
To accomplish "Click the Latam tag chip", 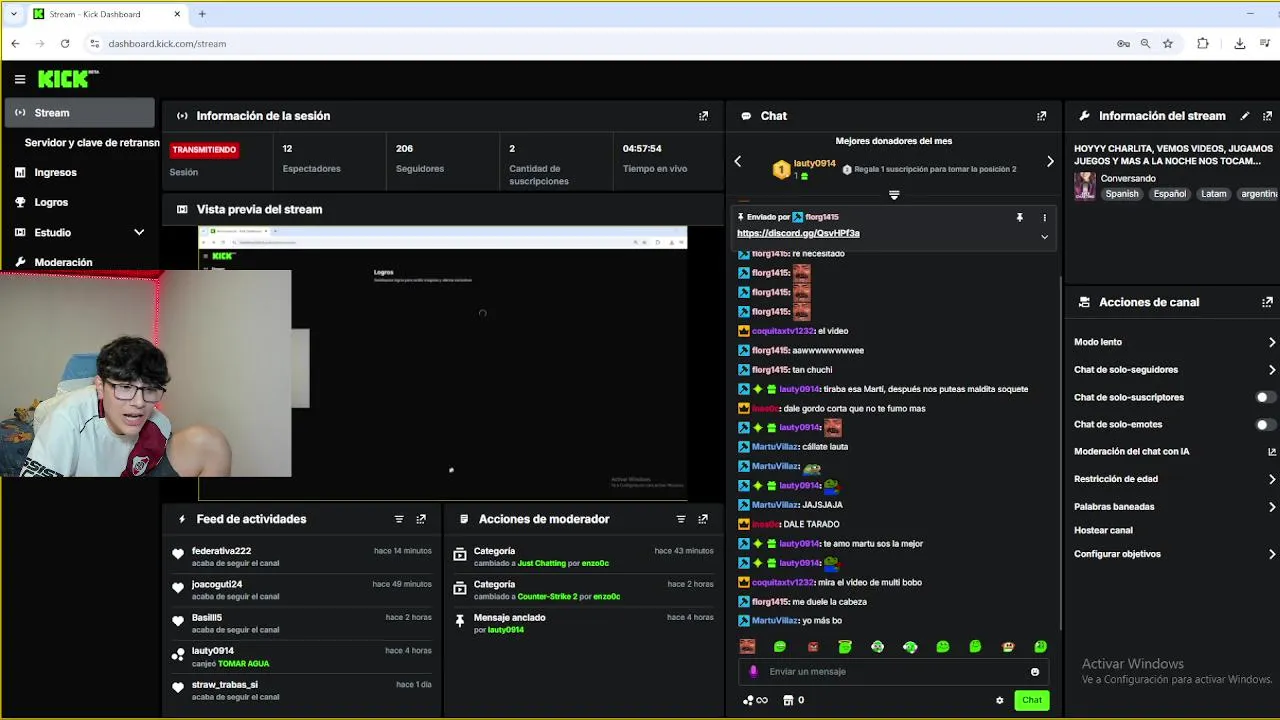I will point(1214,194).
